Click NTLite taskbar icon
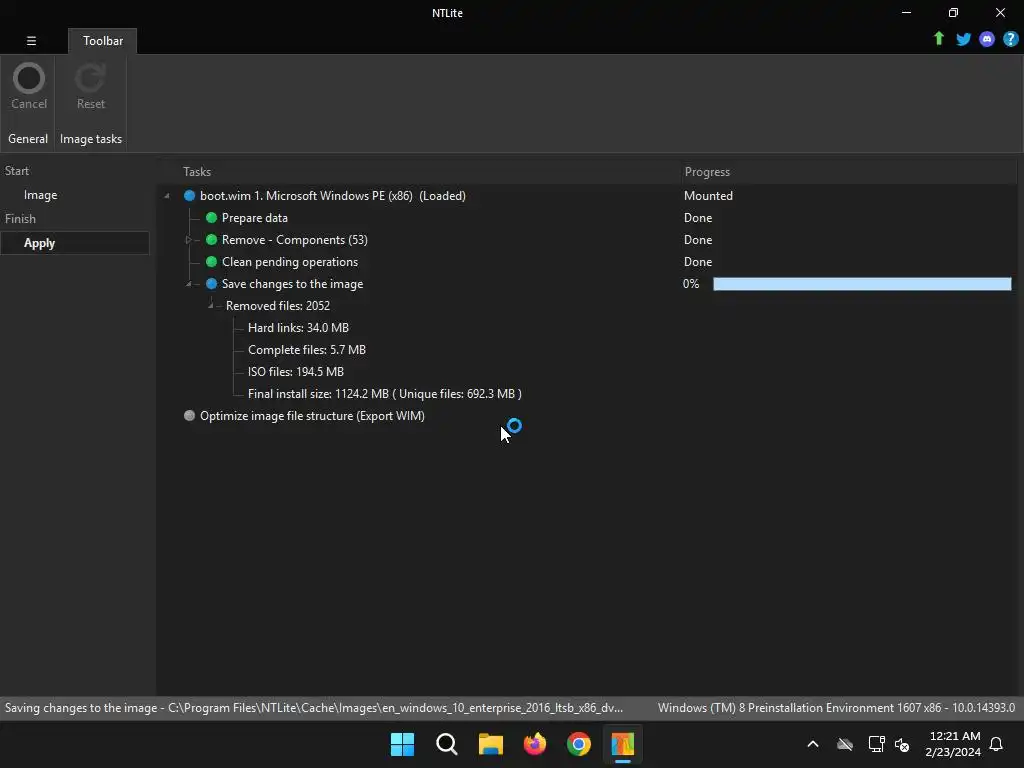1024x768 pixels. point(622,744)
